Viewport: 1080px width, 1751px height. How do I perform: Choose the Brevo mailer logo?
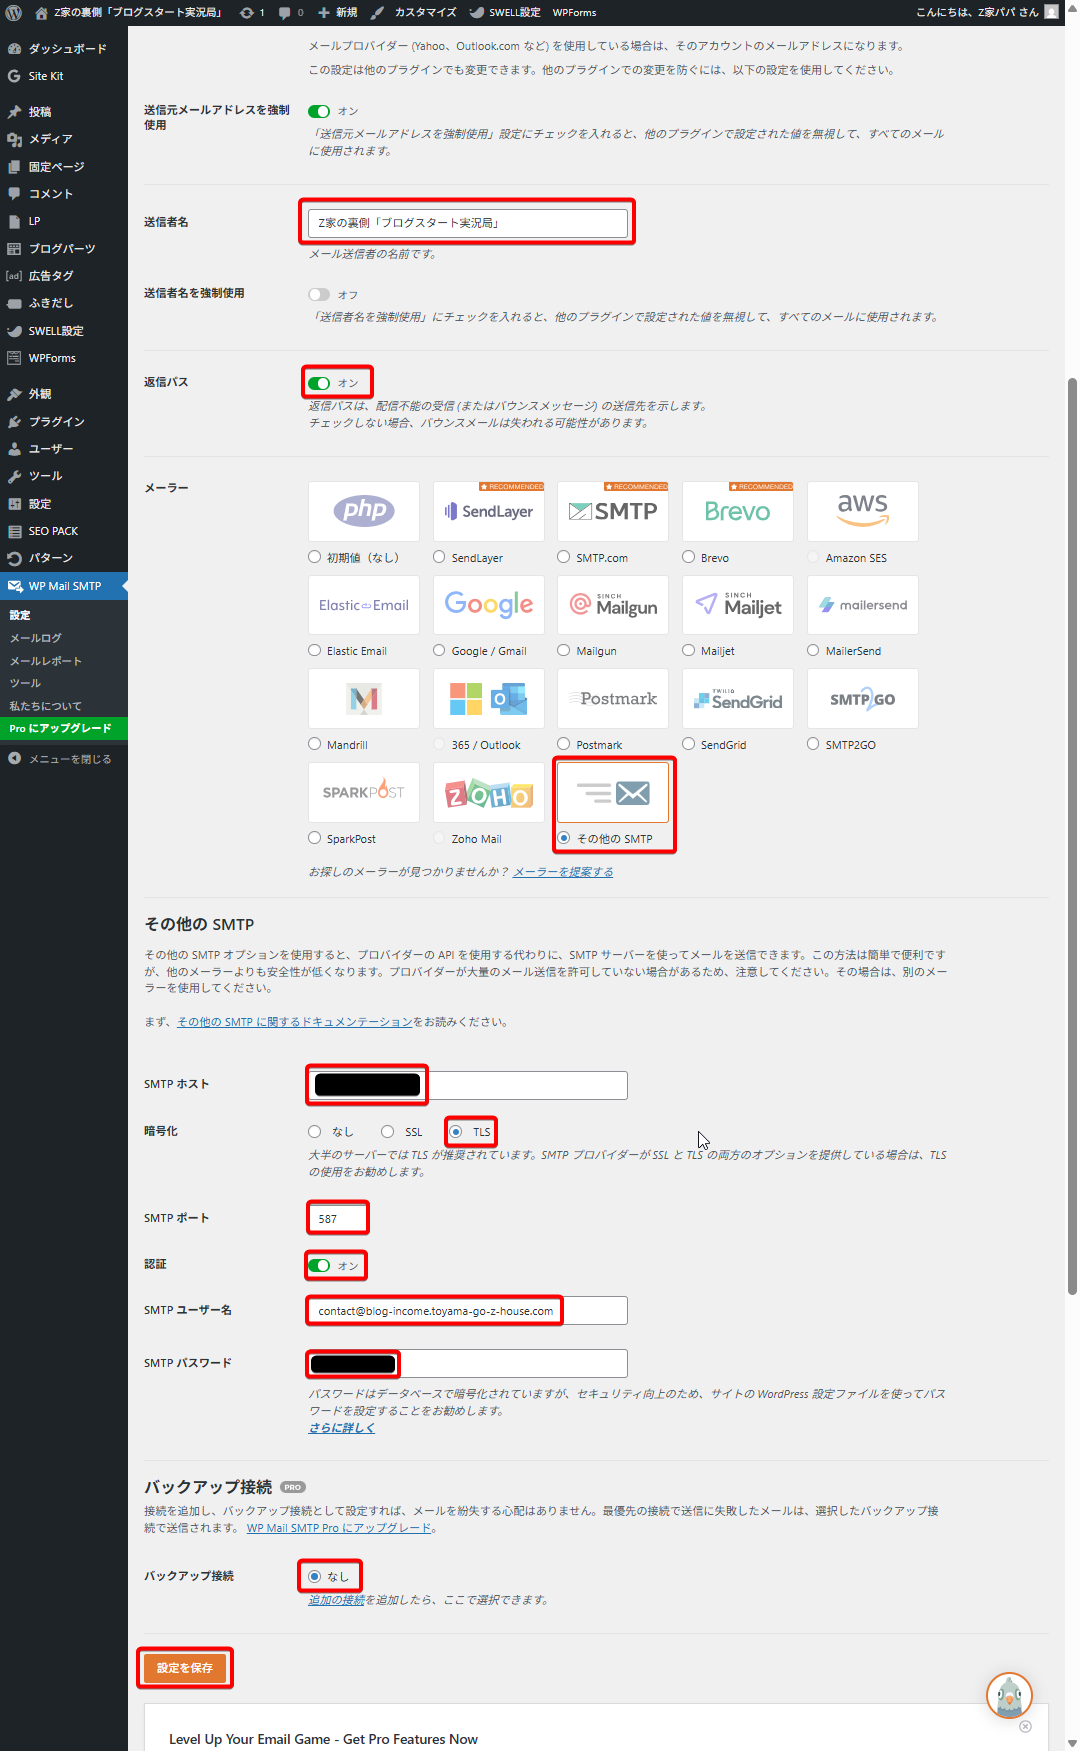737,511
